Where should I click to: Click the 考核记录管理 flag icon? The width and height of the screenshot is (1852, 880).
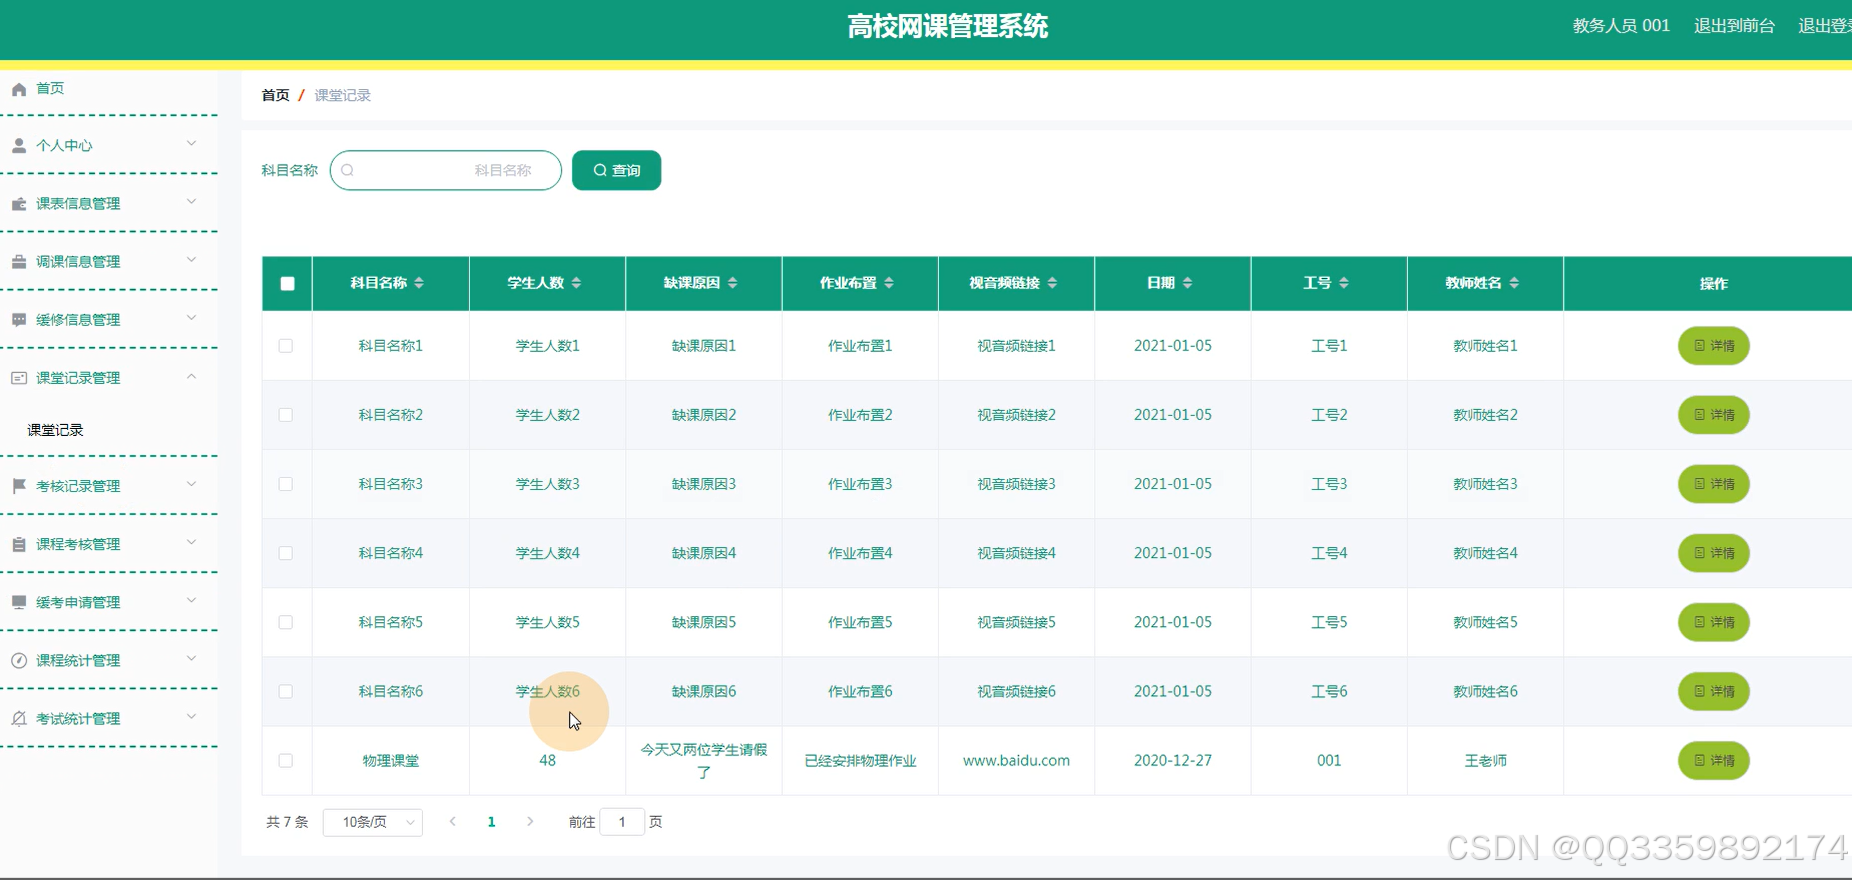click(x=19, y=486)
